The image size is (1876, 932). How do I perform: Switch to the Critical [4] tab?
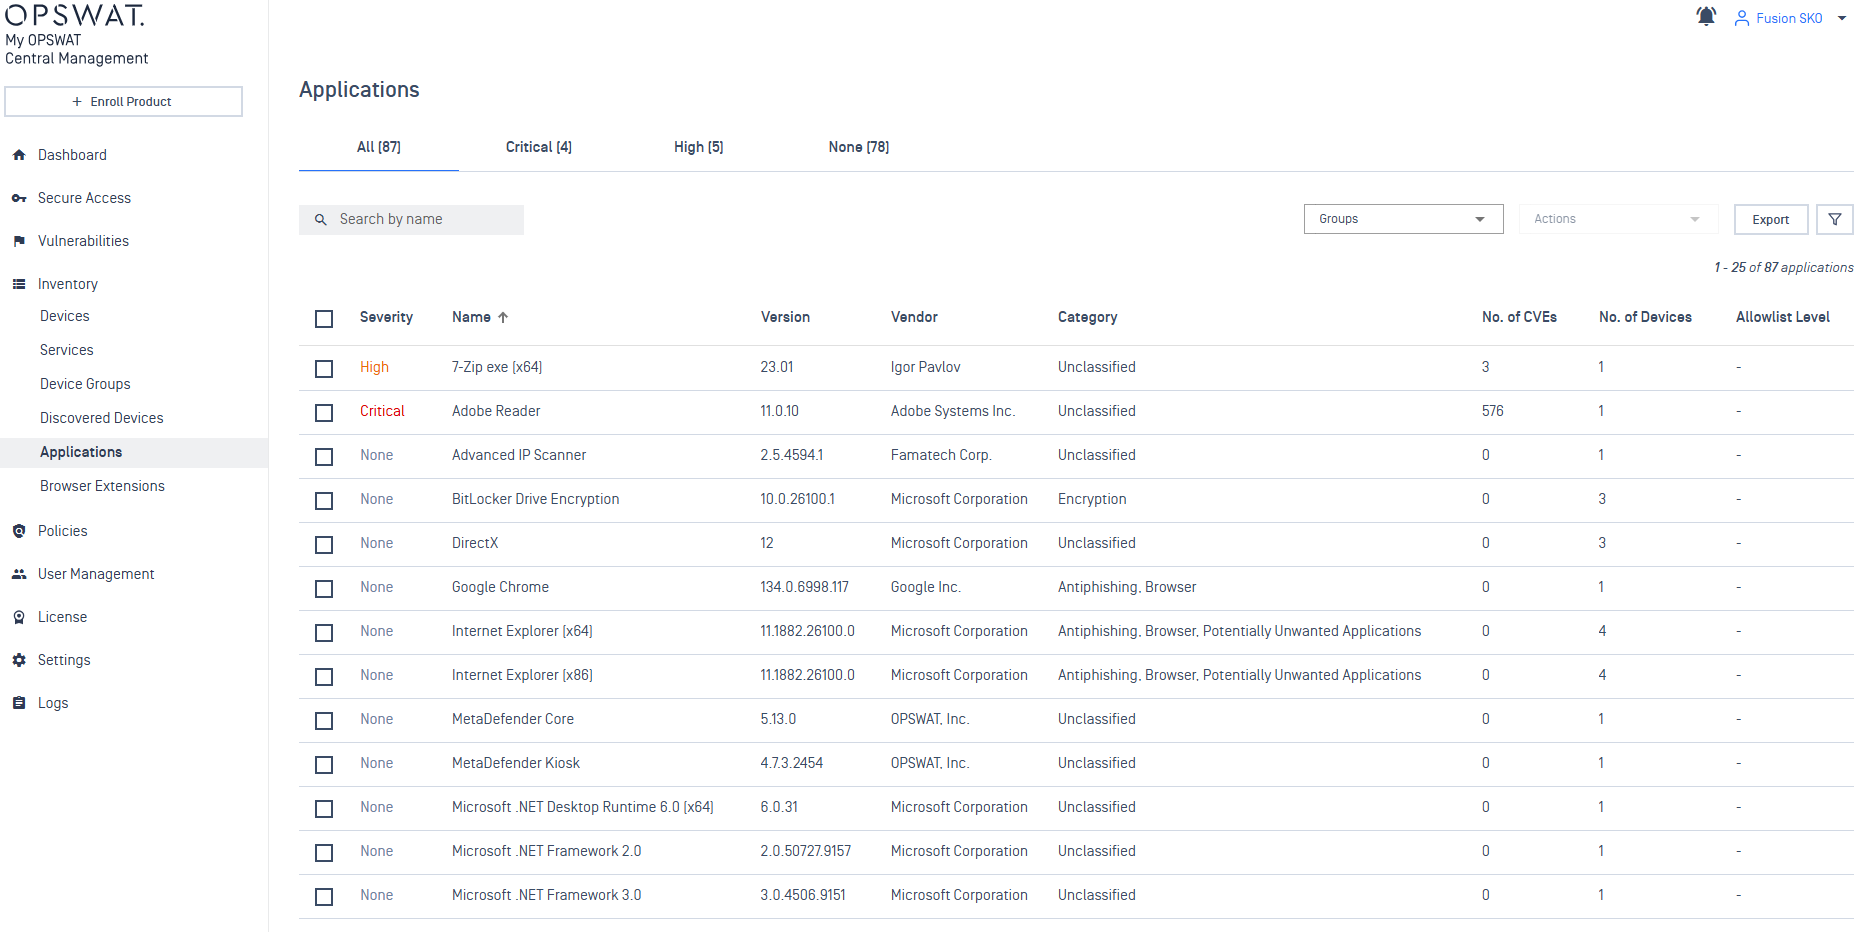(x=539, y=147)
